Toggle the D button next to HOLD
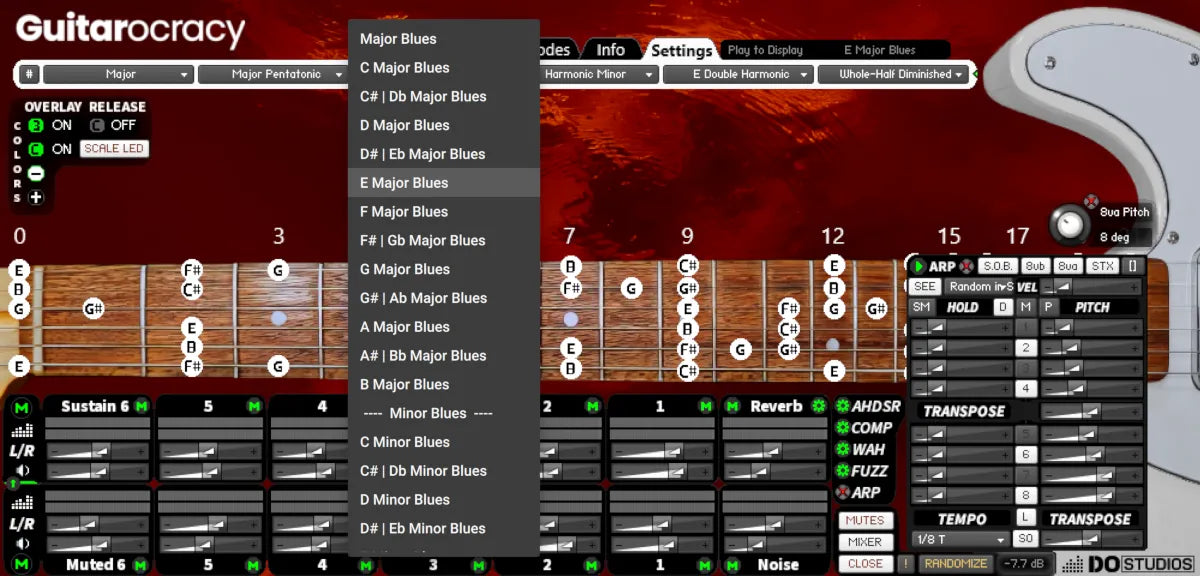Viewport: 1200px width, 576px height. 1003,307
